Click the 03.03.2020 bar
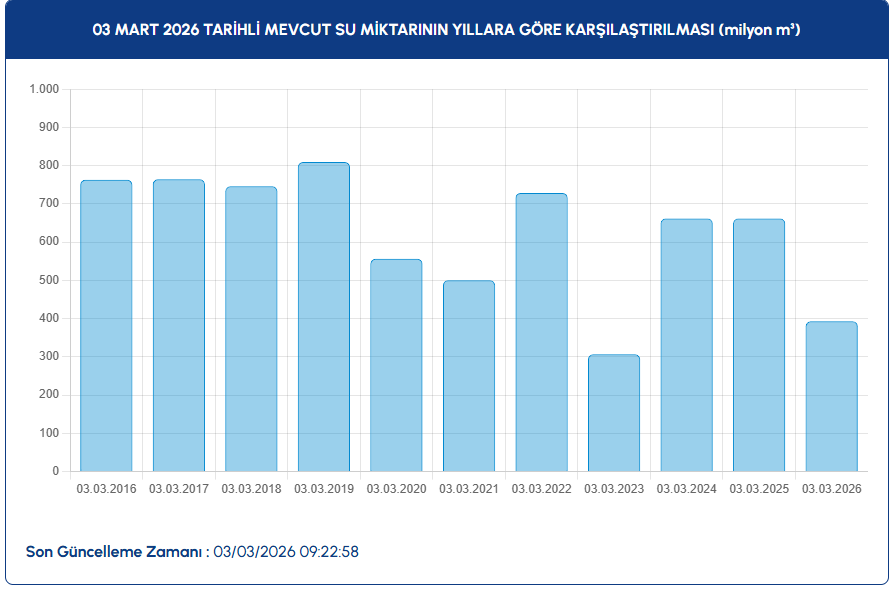The image size is (896, 589). pyautogui.click(x=396, y=365)
